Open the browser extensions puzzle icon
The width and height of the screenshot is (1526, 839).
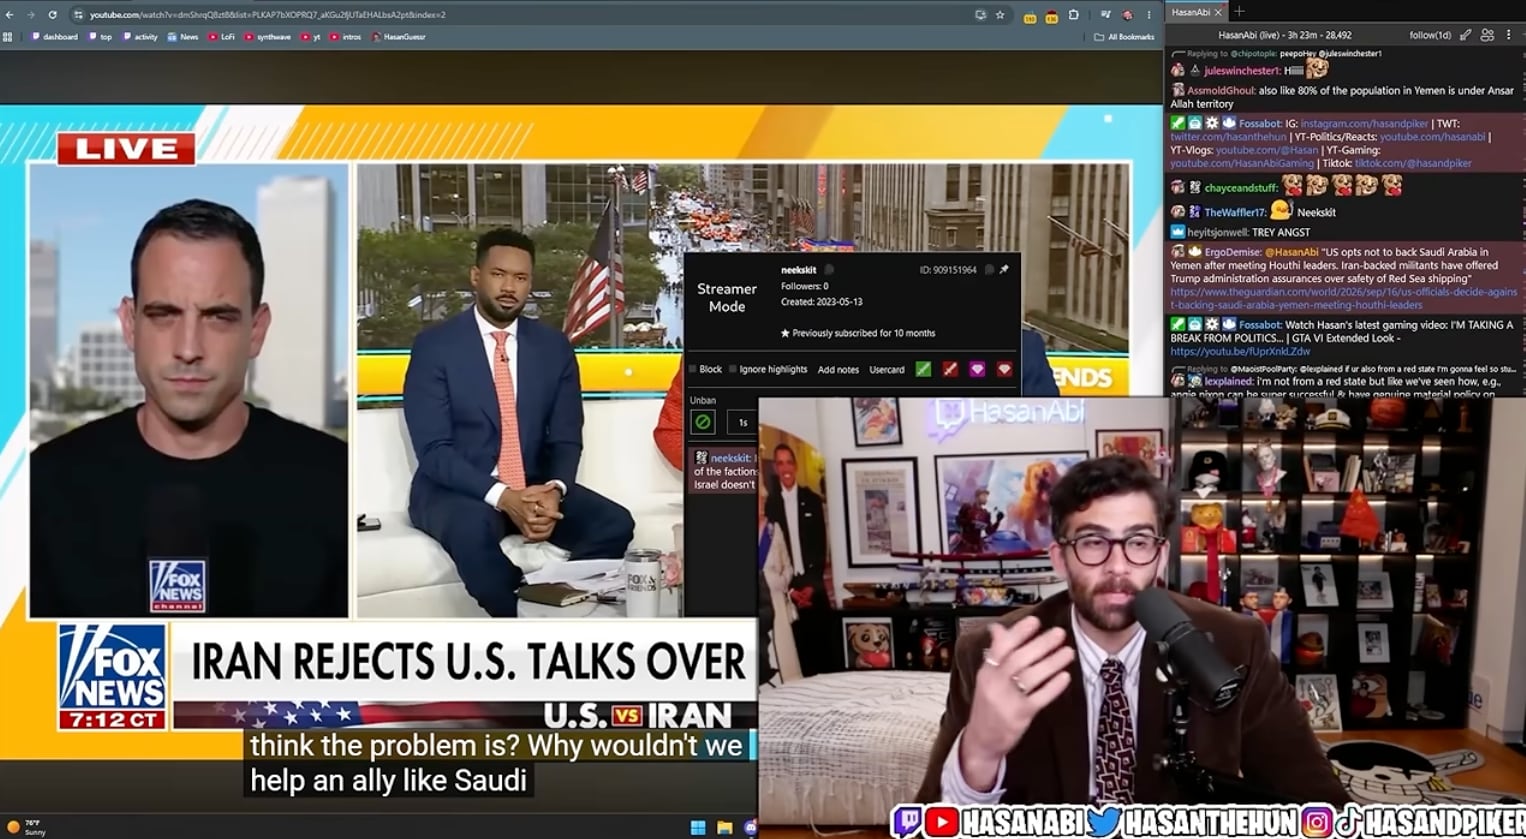point(1074,15)
